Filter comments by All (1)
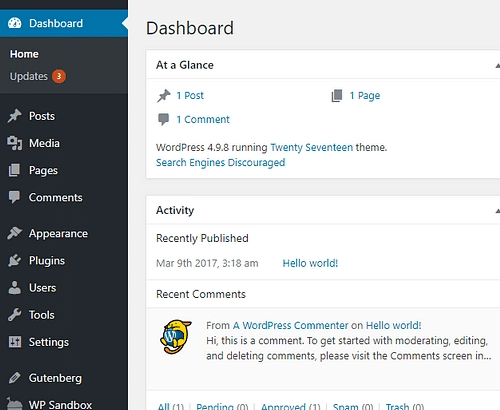The height and width of the screenshot is (410, 500). (x=171, y=406)
